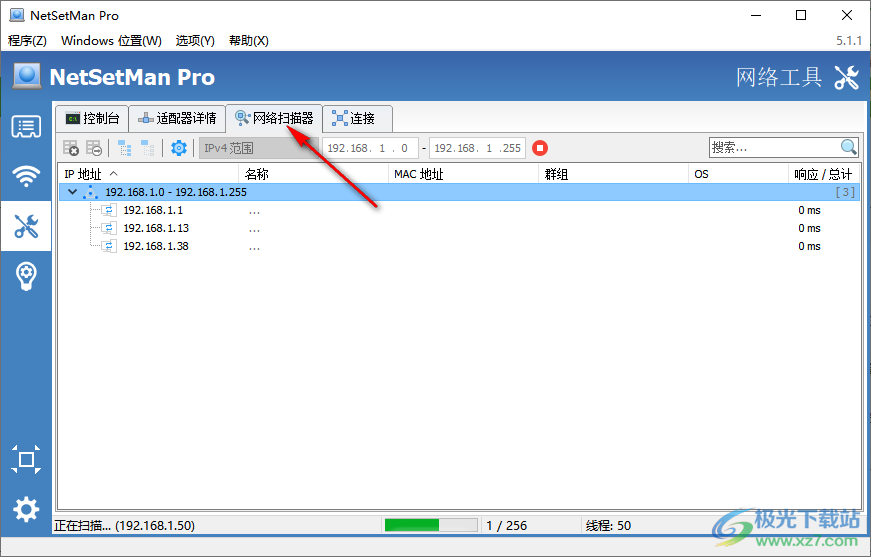The height and width of the screenshot is (557, 871).
Task: Click into the 搜索... search box
Action: coord(774,148)
